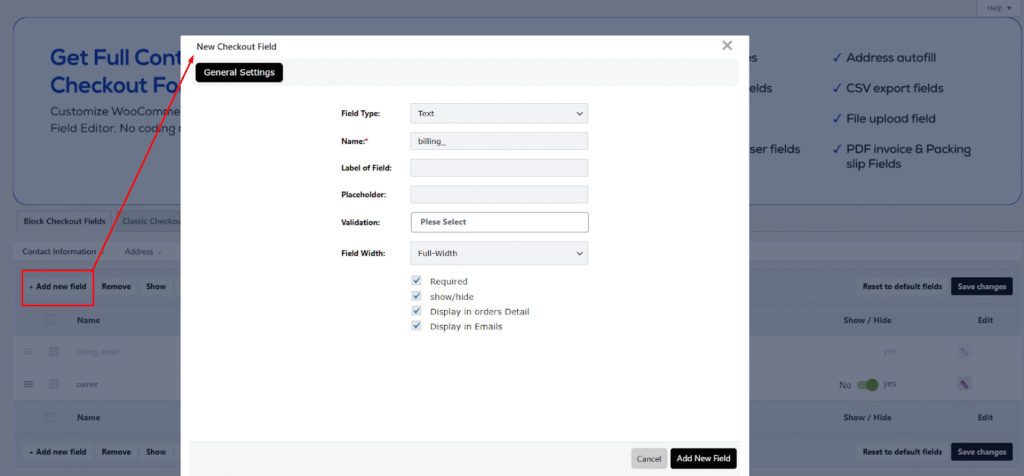1024x476 pixels.
Task: Open the Validation select box
Action: coord(499,222)
